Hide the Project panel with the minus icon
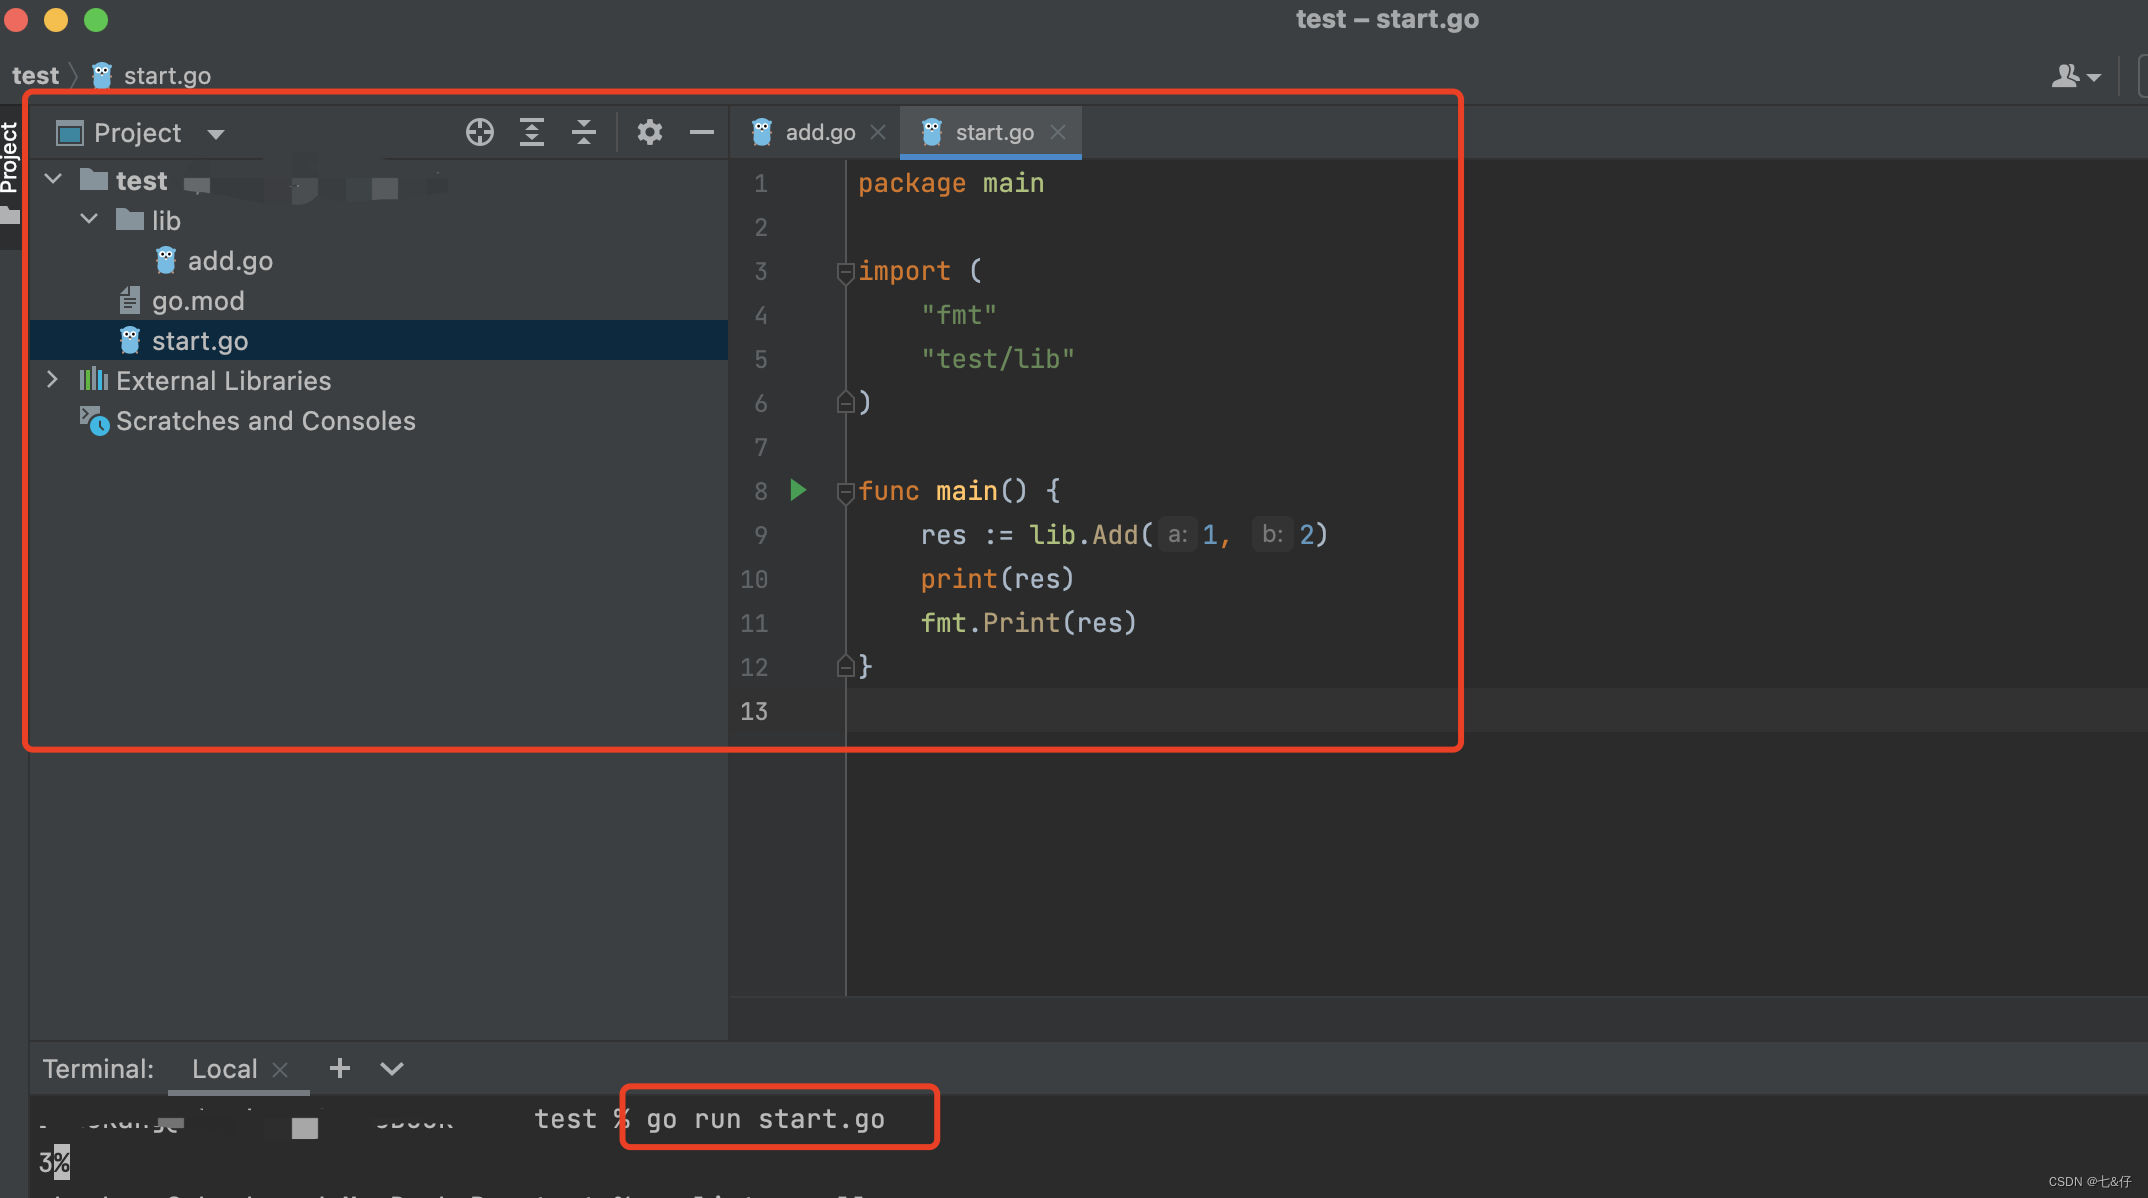2148x1198 pixels. click(x=702, y=132)
